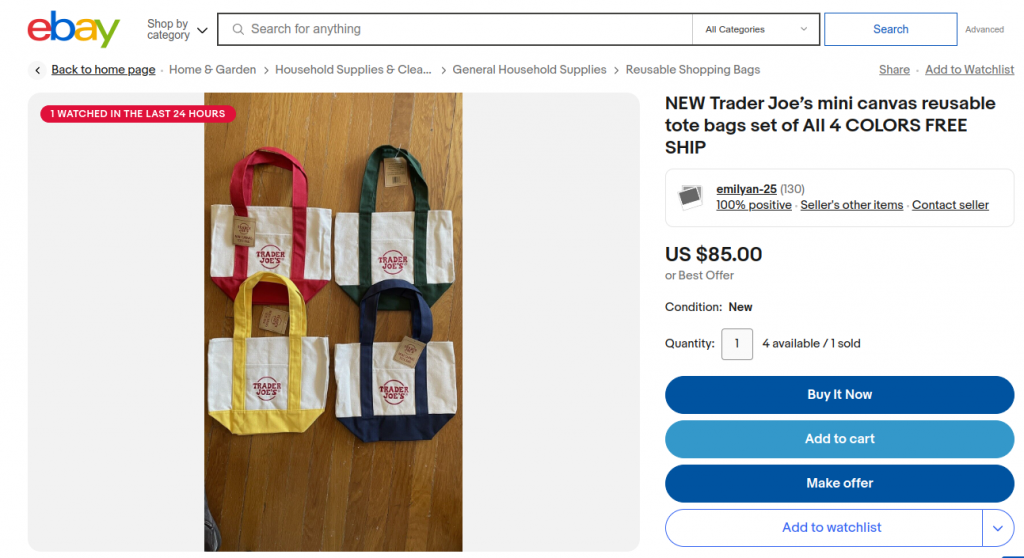1024x558 pixels.
Task: Open the Shop by category menu
Action: pyautogui.click(x=177, y=29)
